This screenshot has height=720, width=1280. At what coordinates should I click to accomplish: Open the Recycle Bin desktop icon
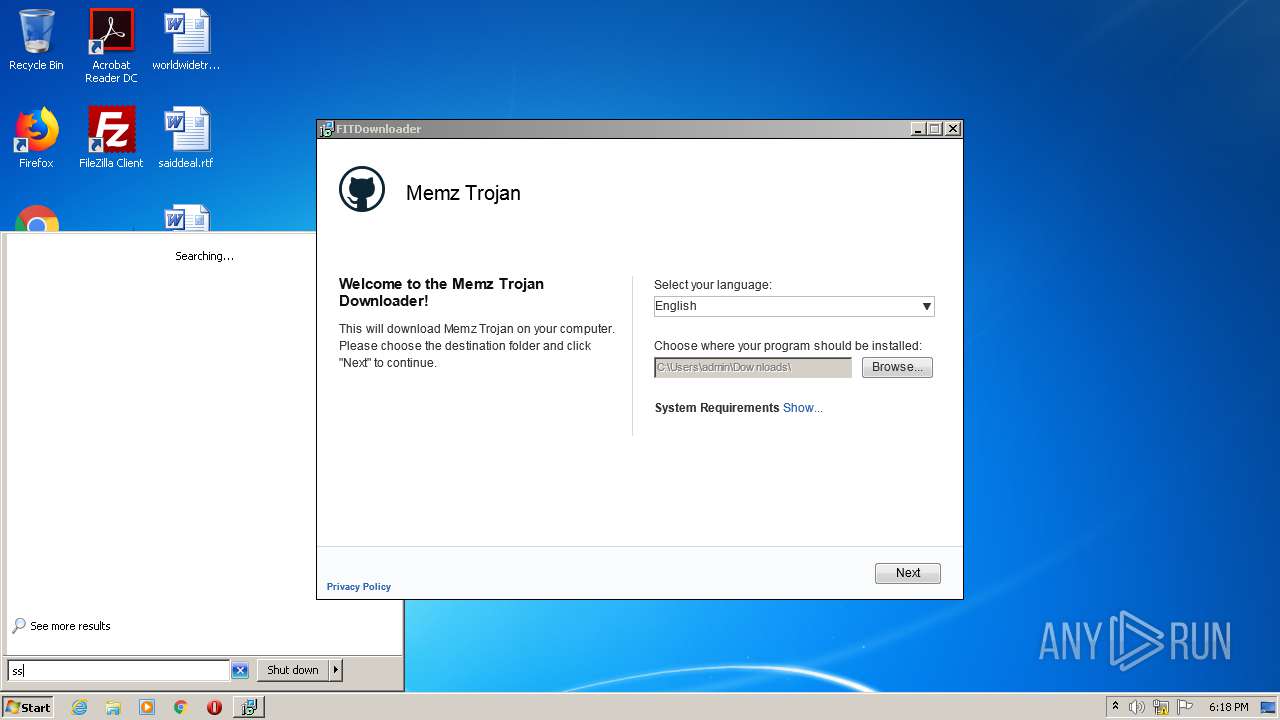tap(36, 40)
